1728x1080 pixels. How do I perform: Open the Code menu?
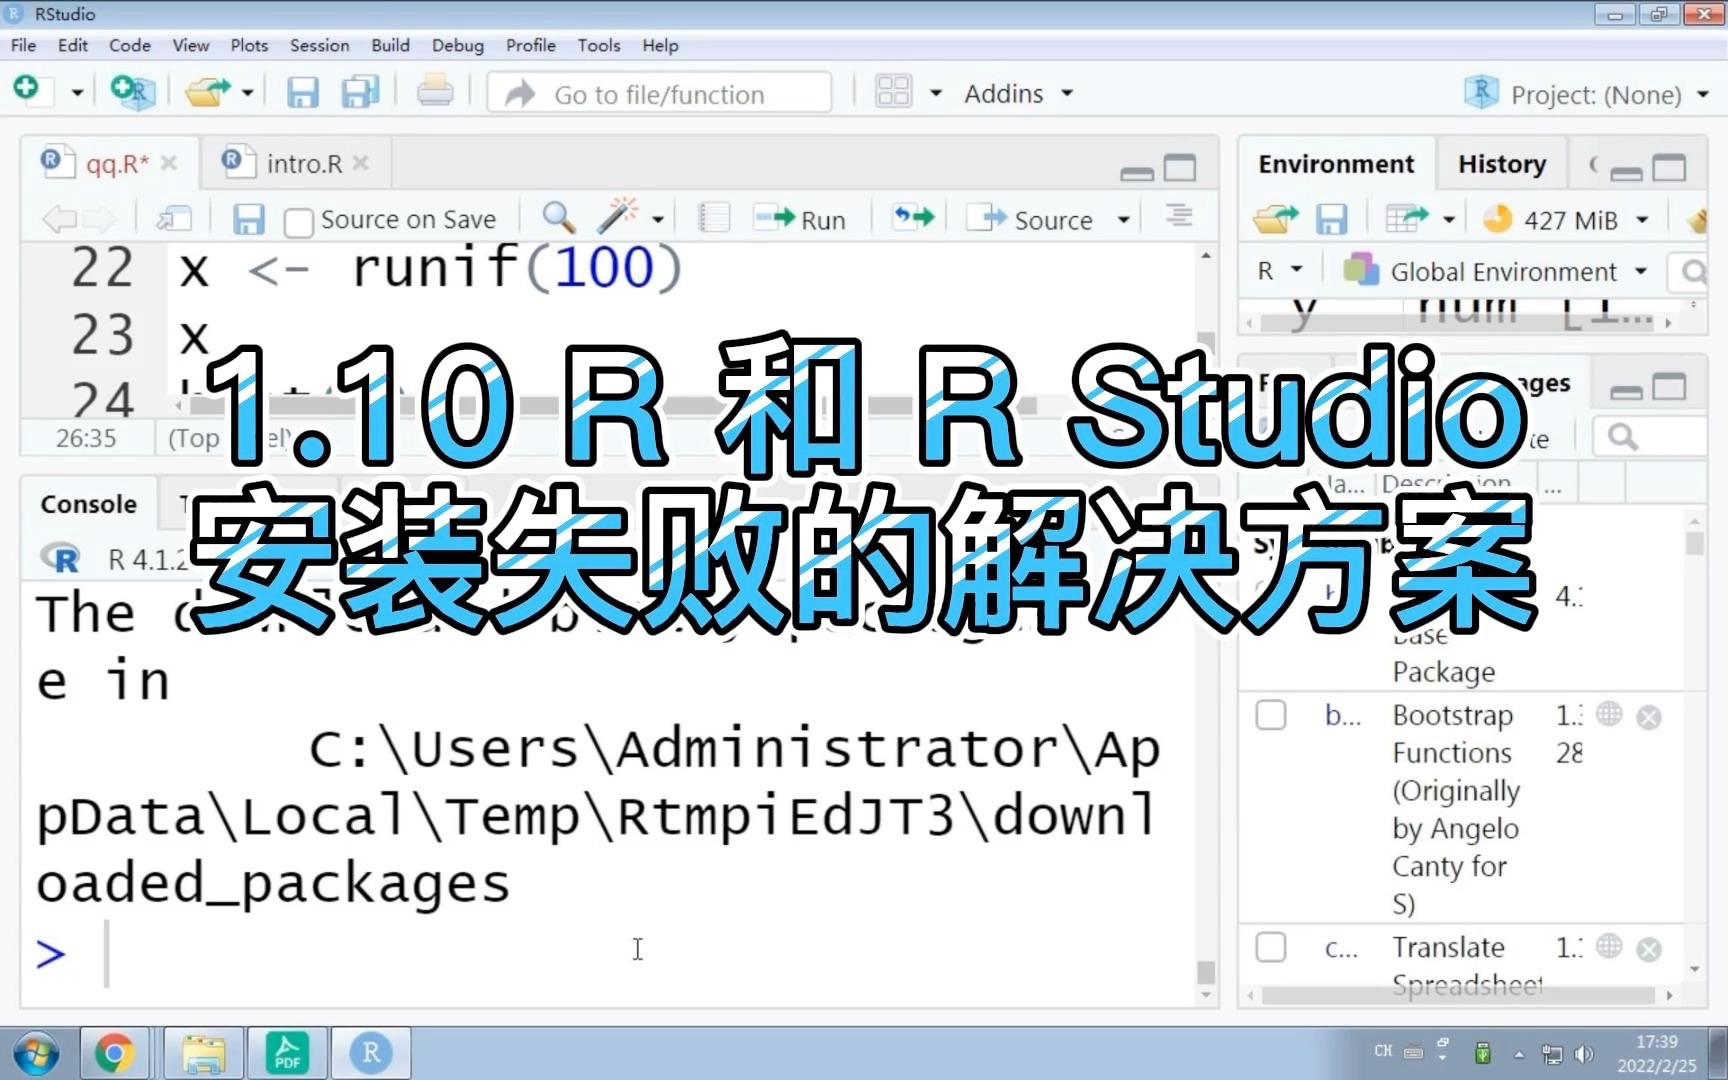point(130,45)
